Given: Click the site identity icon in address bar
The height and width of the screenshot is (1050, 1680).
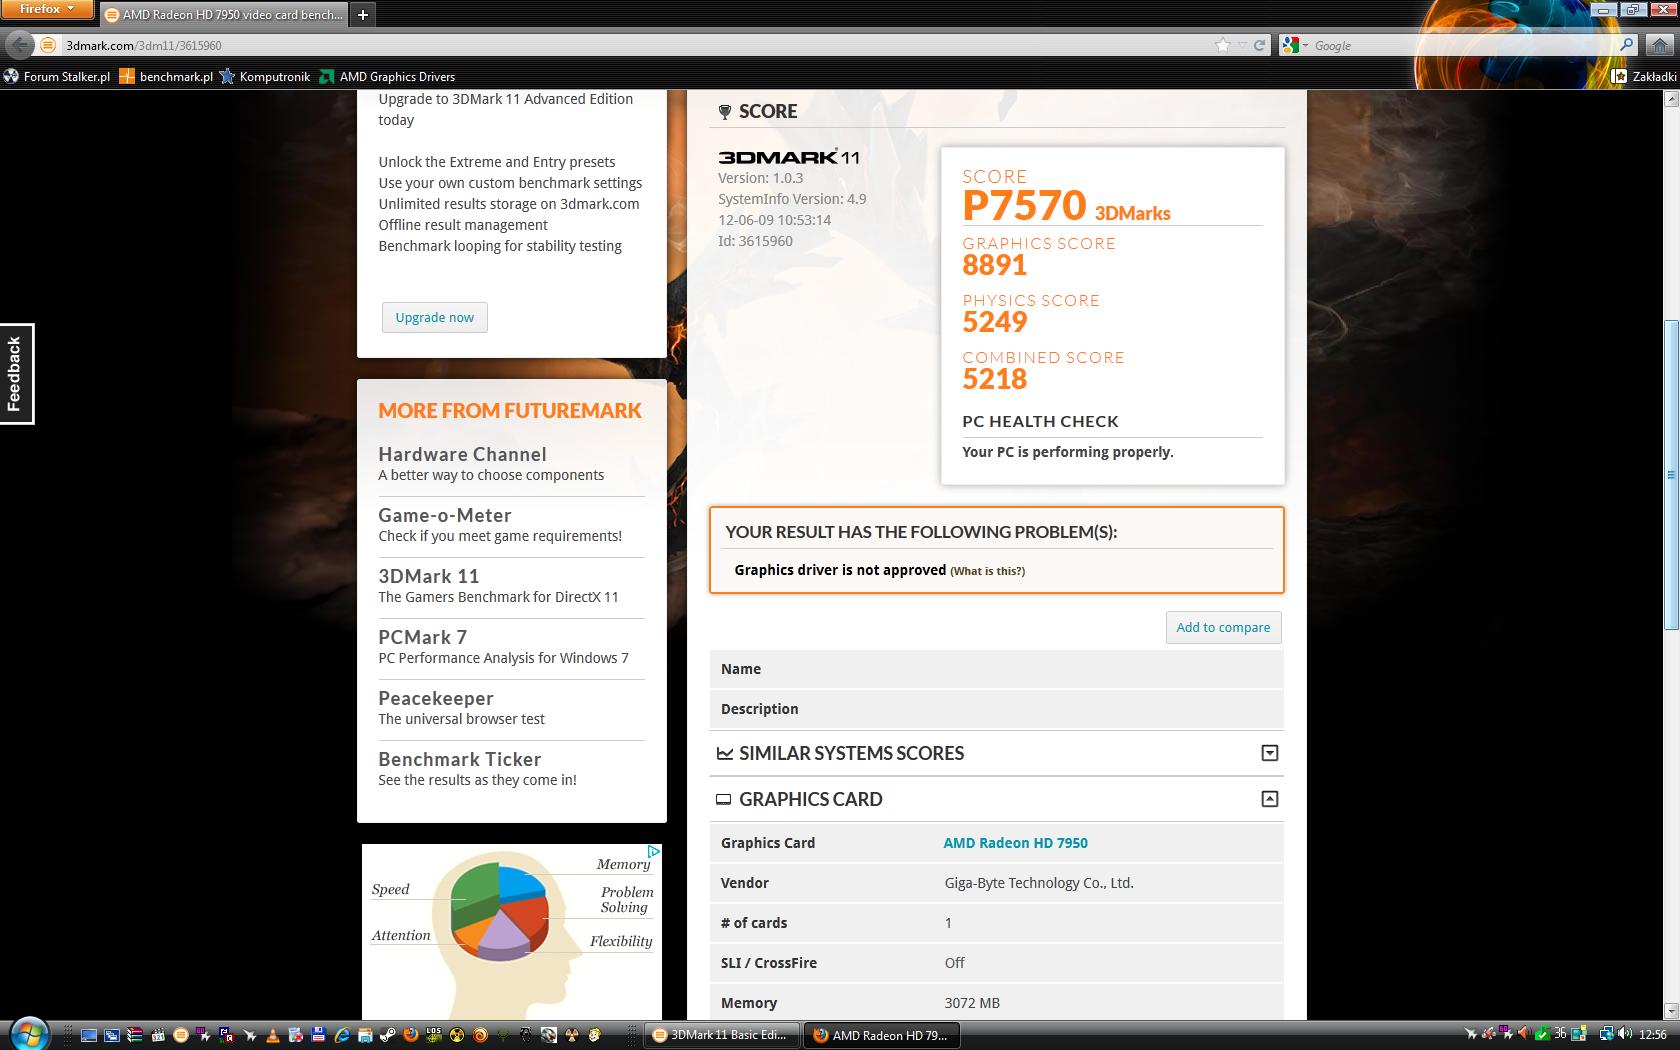Looking at the screenshot, I should (48, 45).
